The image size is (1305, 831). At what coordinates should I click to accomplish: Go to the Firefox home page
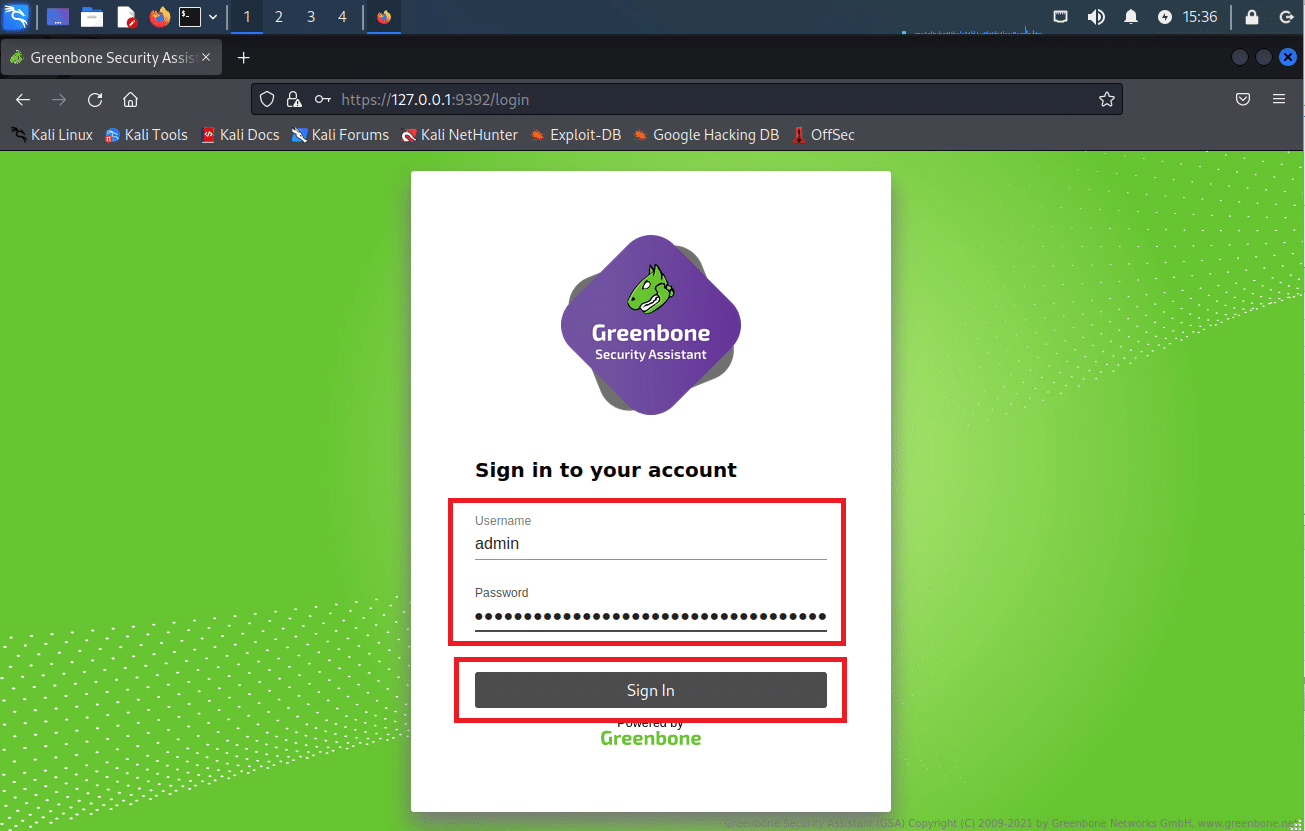click(x=130, y=99)
